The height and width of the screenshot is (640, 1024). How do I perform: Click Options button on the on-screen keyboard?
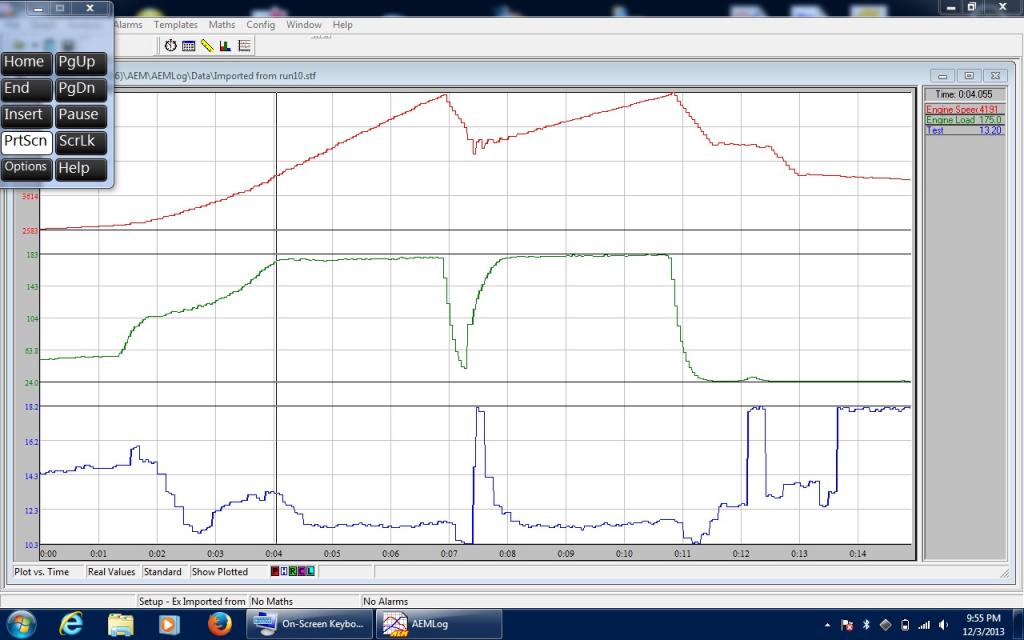click(x=26, y=167)
